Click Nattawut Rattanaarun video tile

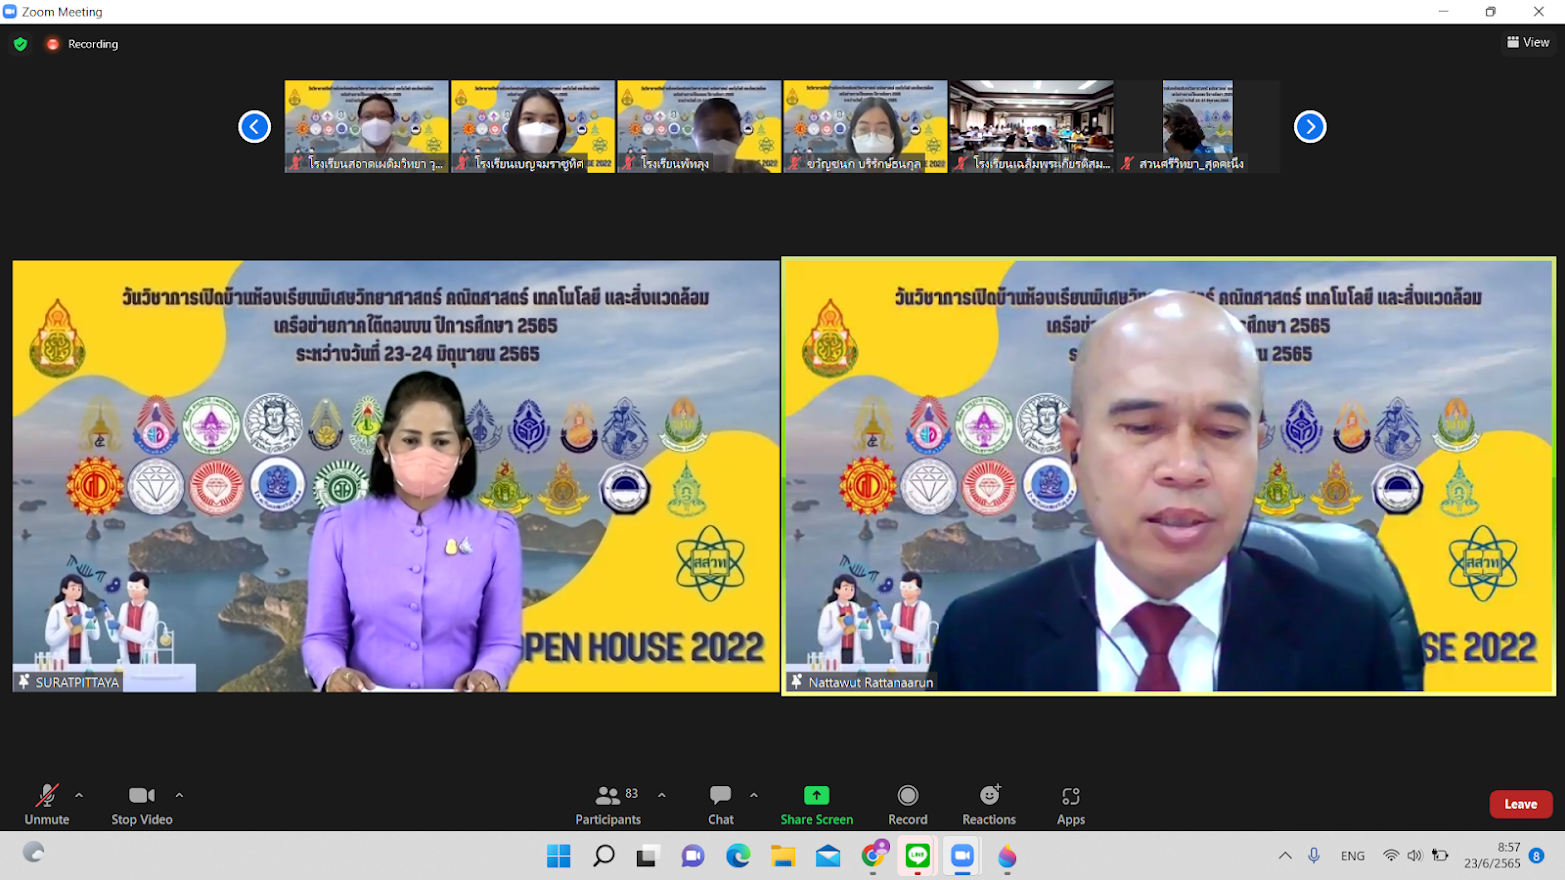pos(1168,476)
